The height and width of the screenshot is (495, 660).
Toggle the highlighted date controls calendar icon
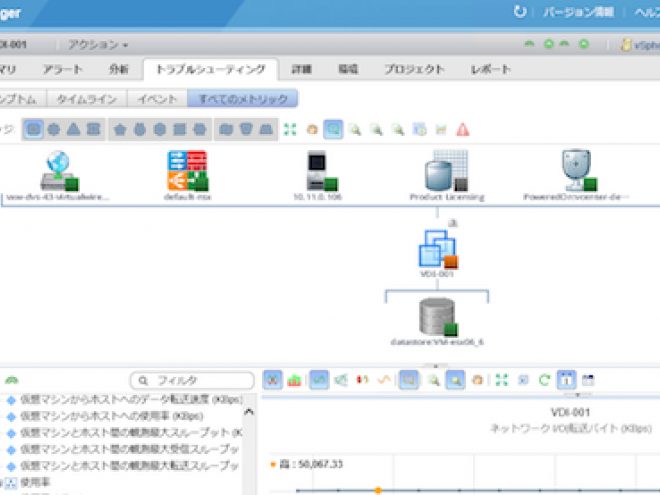pos(567,380)
